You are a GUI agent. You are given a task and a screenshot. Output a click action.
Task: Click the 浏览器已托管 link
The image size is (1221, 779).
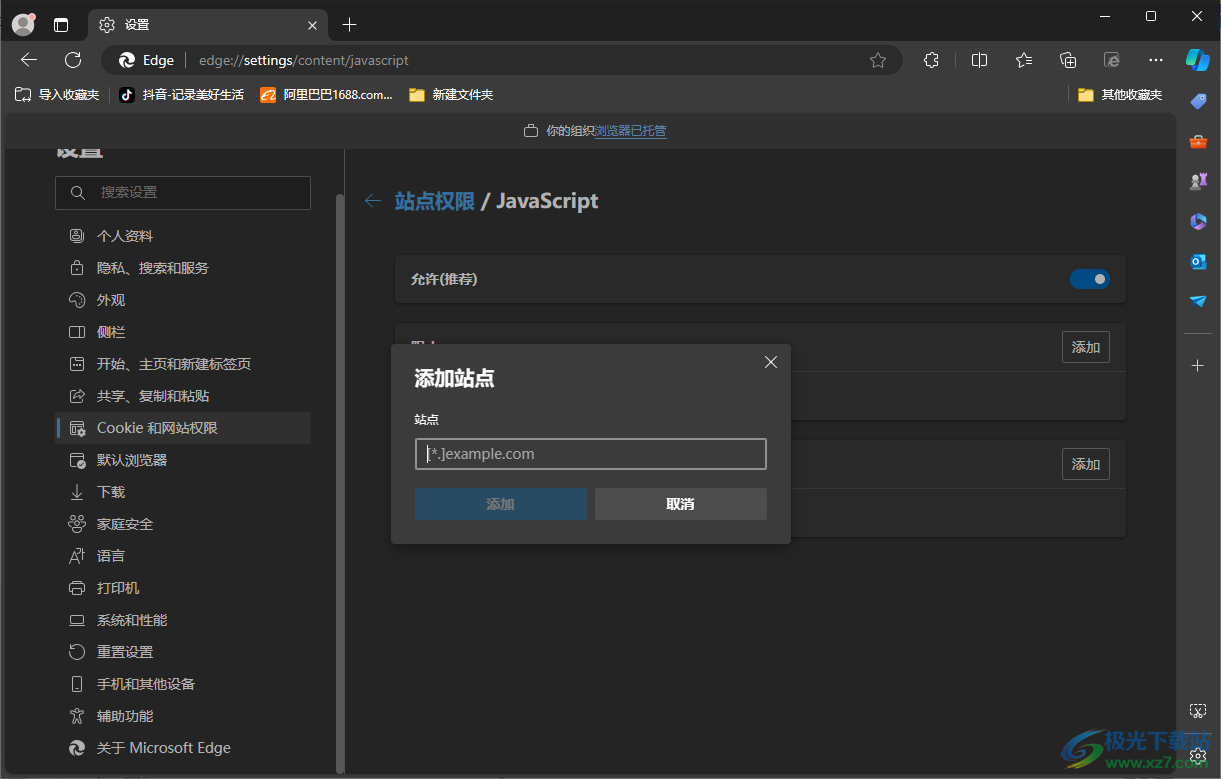[x=630, y=131]
